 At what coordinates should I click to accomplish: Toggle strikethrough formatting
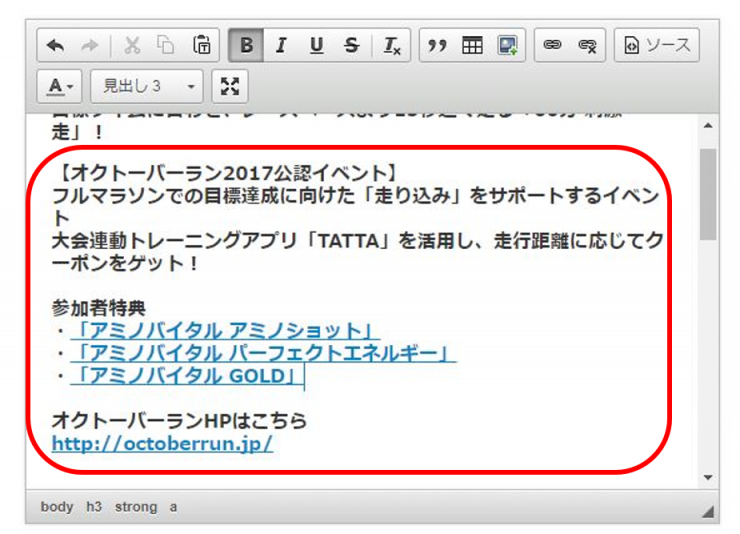pyautogui.click(x=352, y=46)
